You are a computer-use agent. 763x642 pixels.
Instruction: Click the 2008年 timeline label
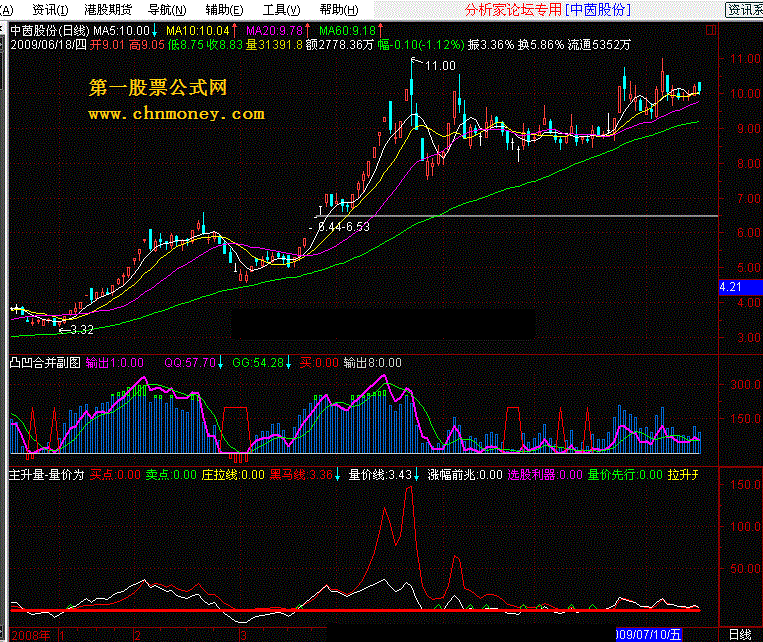click(31, 635)
